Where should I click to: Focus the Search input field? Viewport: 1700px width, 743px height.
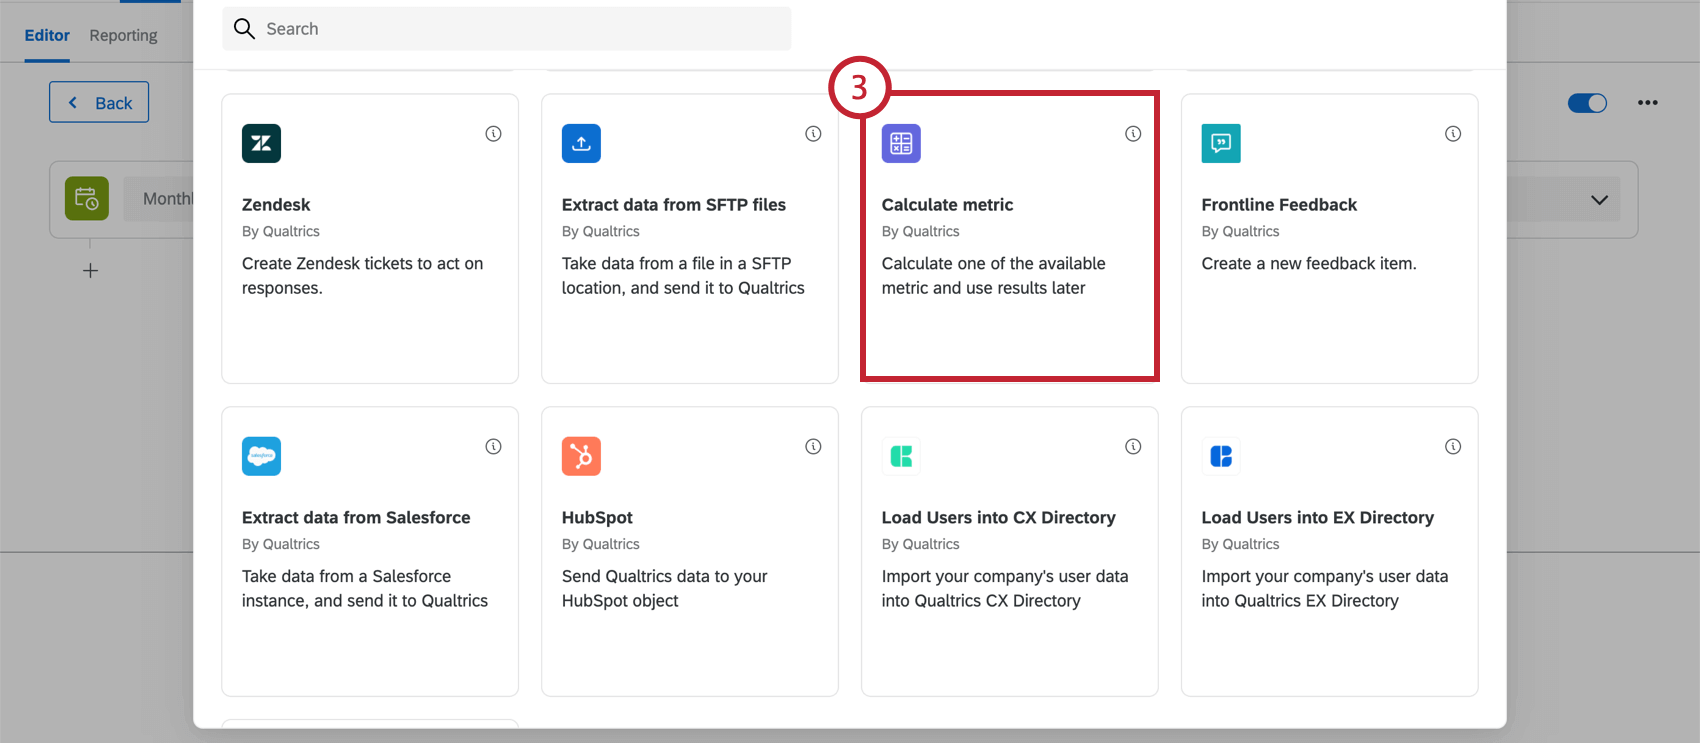pyautogui.click(x=507, y=29)
